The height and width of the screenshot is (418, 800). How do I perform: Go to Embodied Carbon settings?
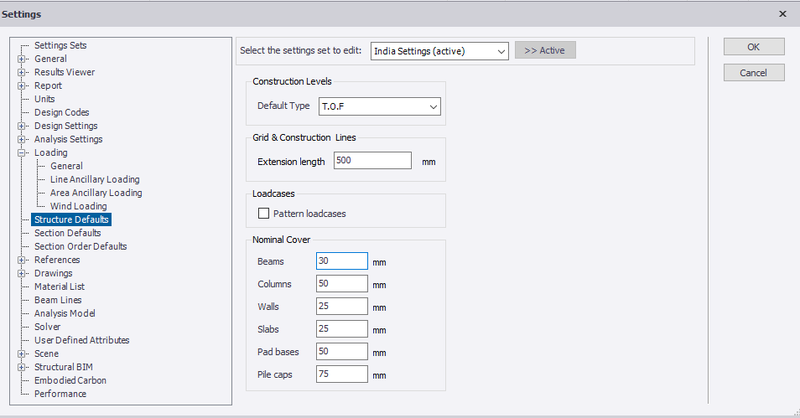[70, 380]
